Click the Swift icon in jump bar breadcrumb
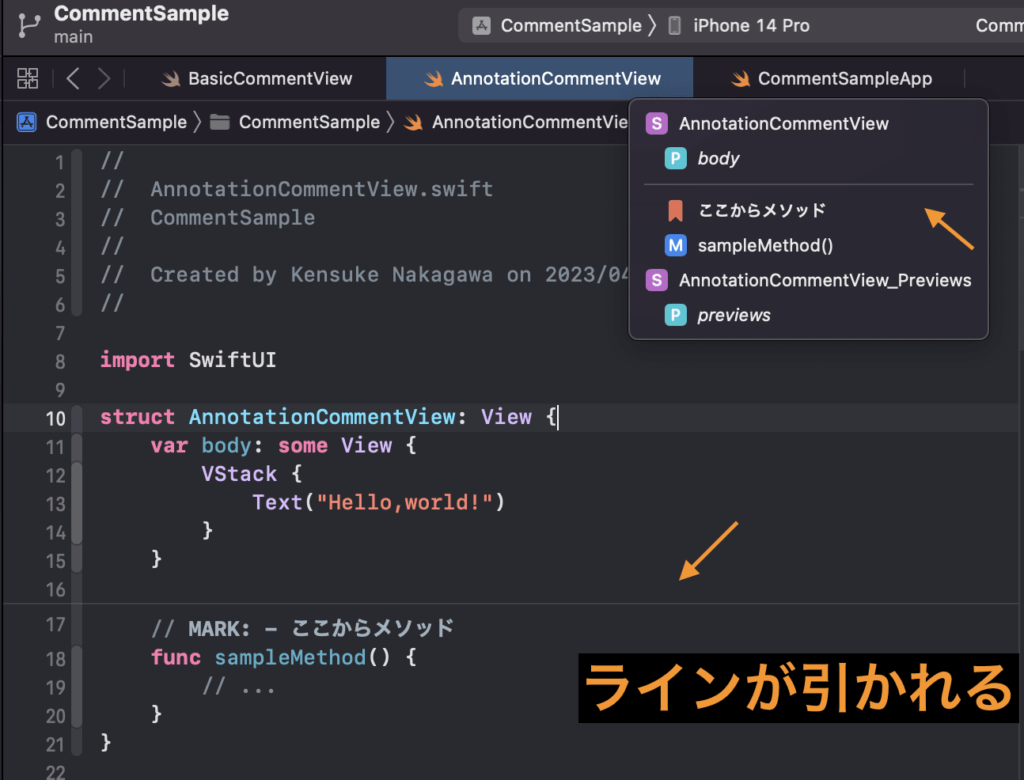Viewport: 1024px width, 780px height. coord(413,122)
